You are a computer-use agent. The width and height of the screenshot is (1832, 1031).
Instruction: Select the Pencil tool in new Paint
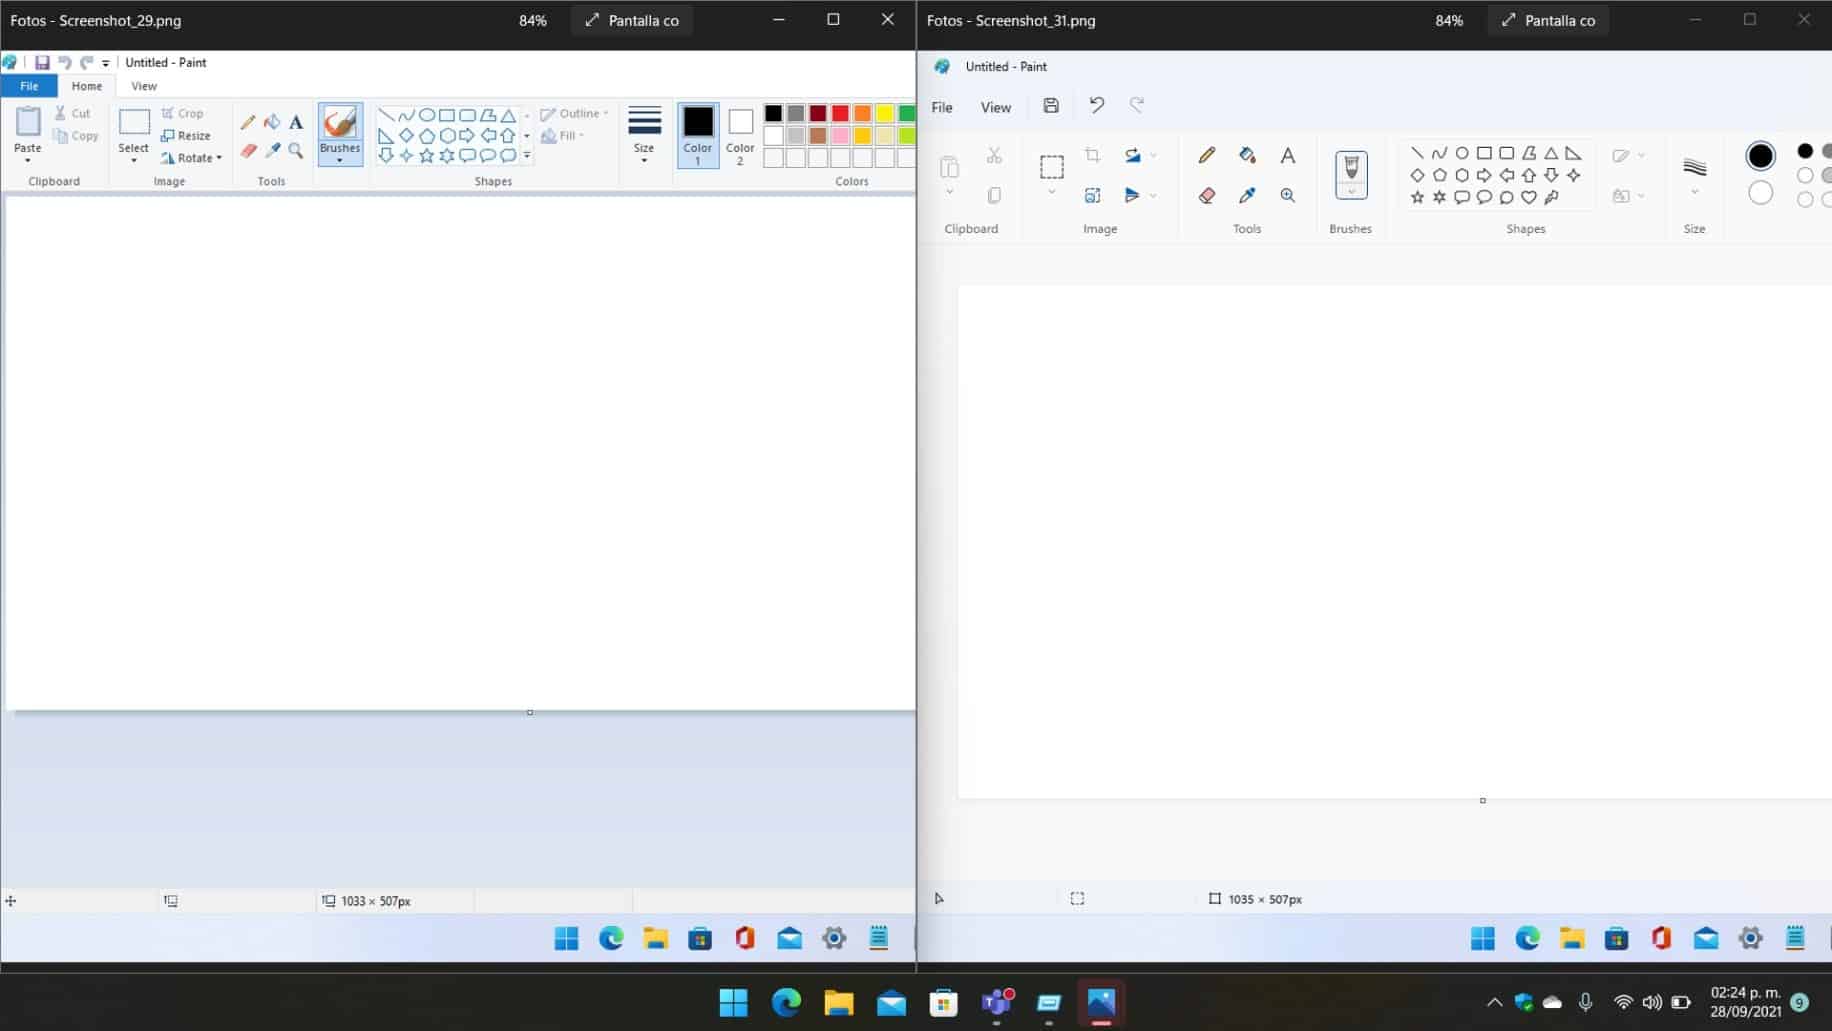1207,155
